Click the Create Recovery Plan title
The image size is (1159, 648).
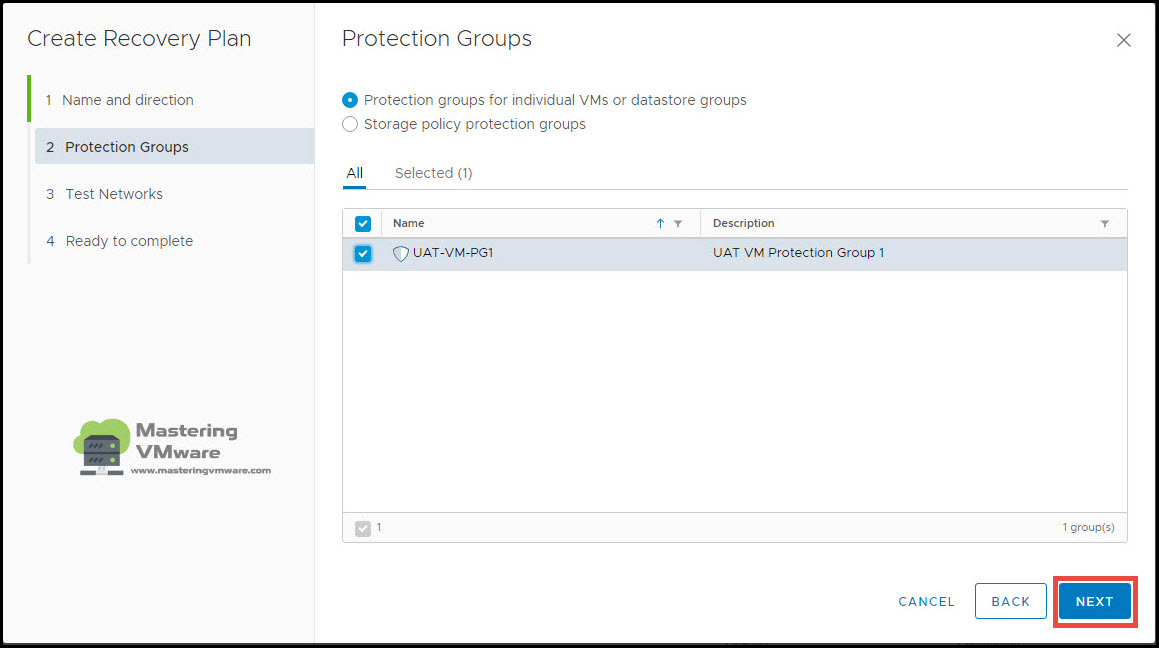139,38
